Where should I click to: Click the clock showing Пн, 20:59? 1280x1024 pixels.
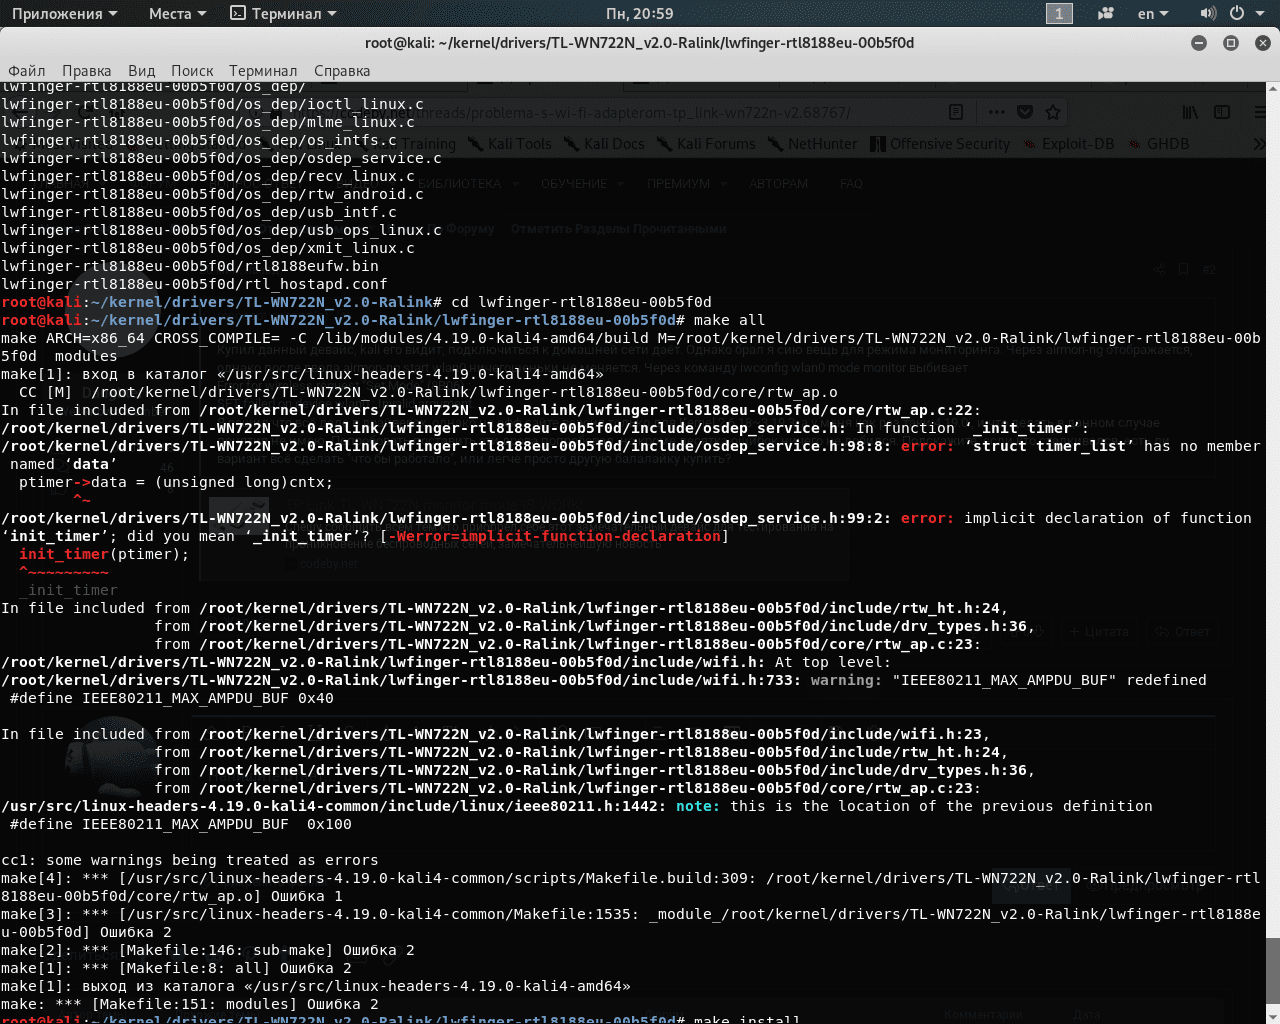[x=639, y=13]
